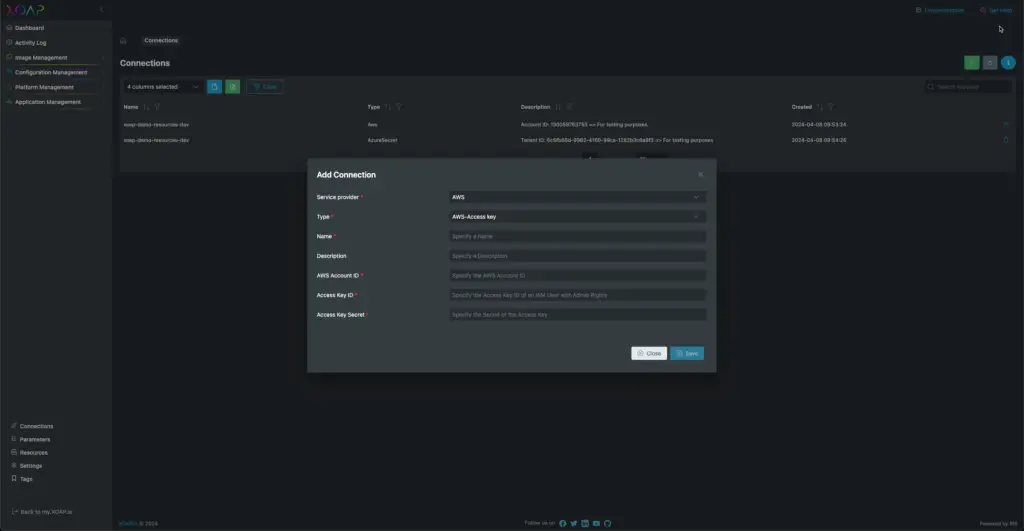This screenshot has width=1024, height=531.
Task: Click the AzureSecret type cell
Action: [x=382, y=140]
